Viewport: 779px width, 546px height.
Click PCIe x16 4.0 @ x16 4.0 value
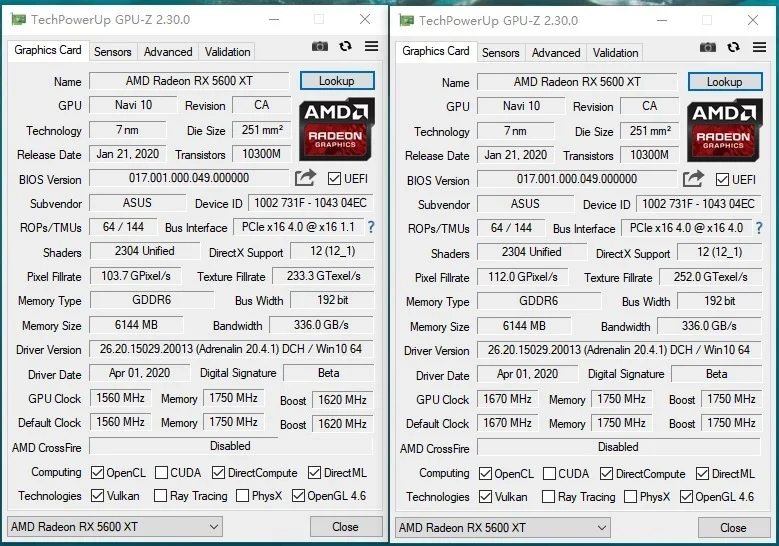(x=687, y=228)
